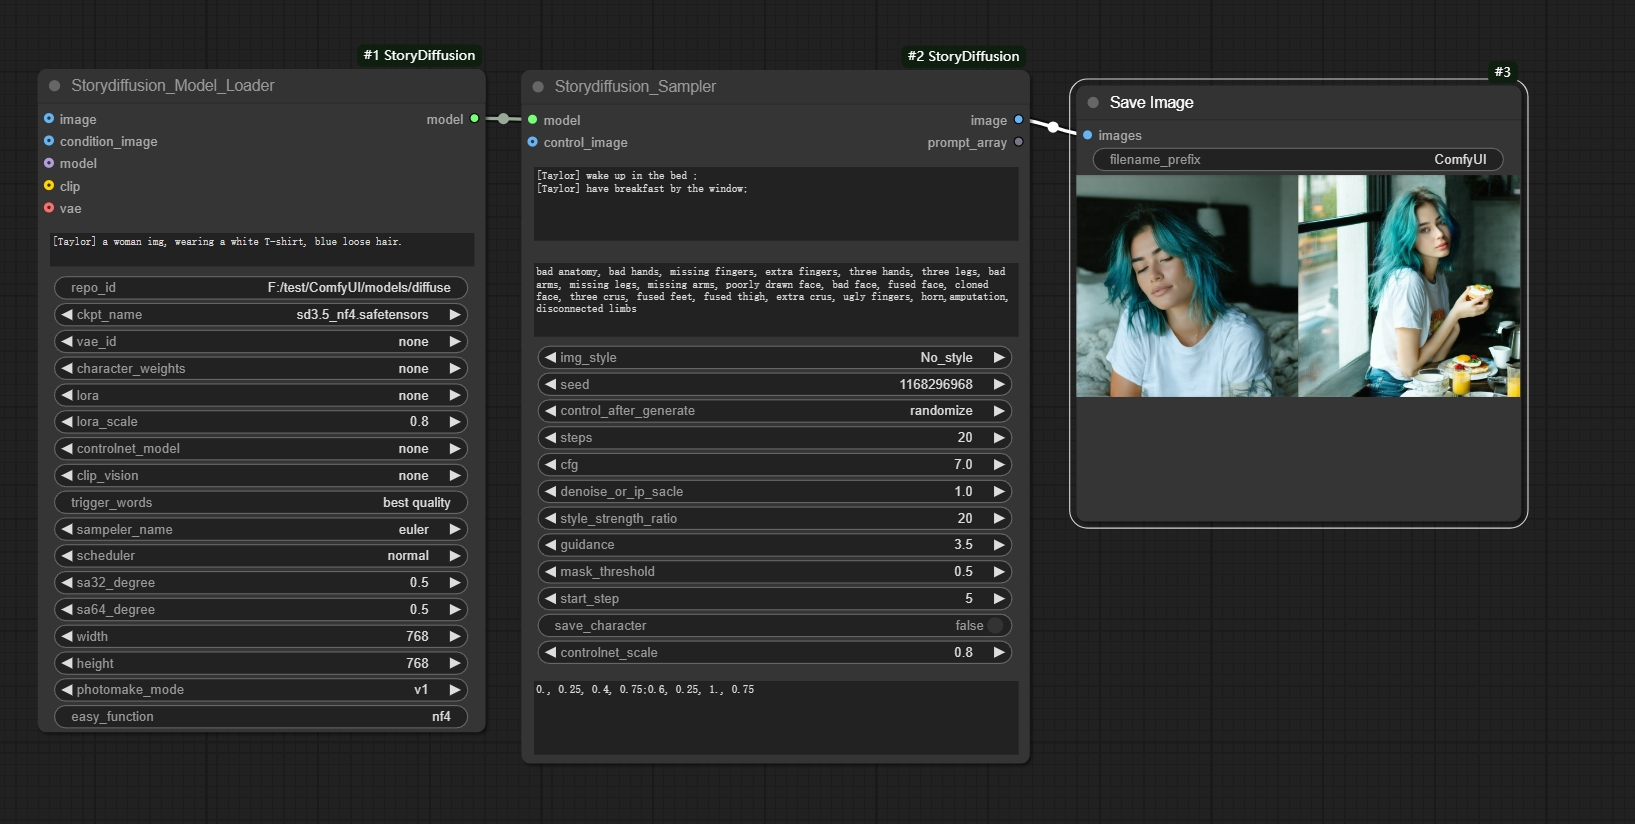Click the Storydiffusion_Model_Loader title bar
The width and height of the screenshot is (1635, 824).
click(x=262, y=86)
